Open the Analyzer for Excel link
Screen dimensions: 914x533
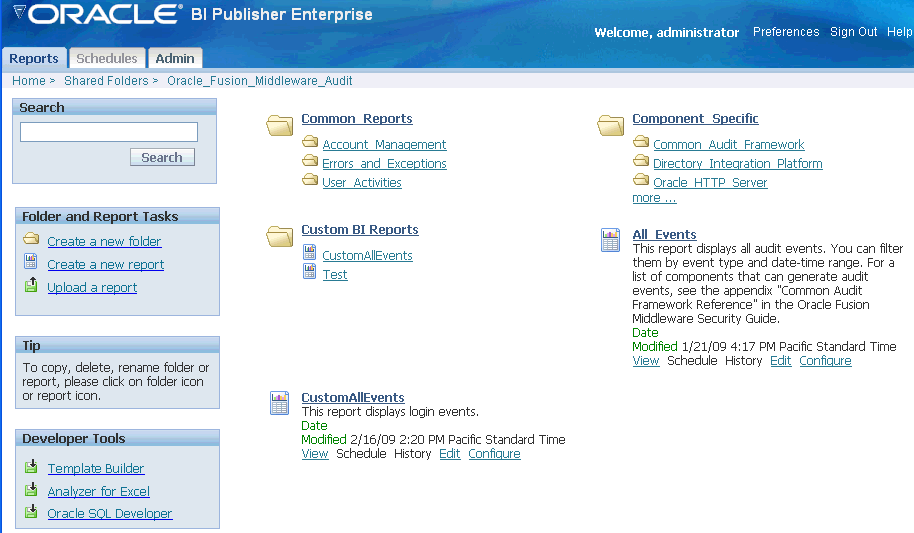pyautogui.click(x=99, y=492)
